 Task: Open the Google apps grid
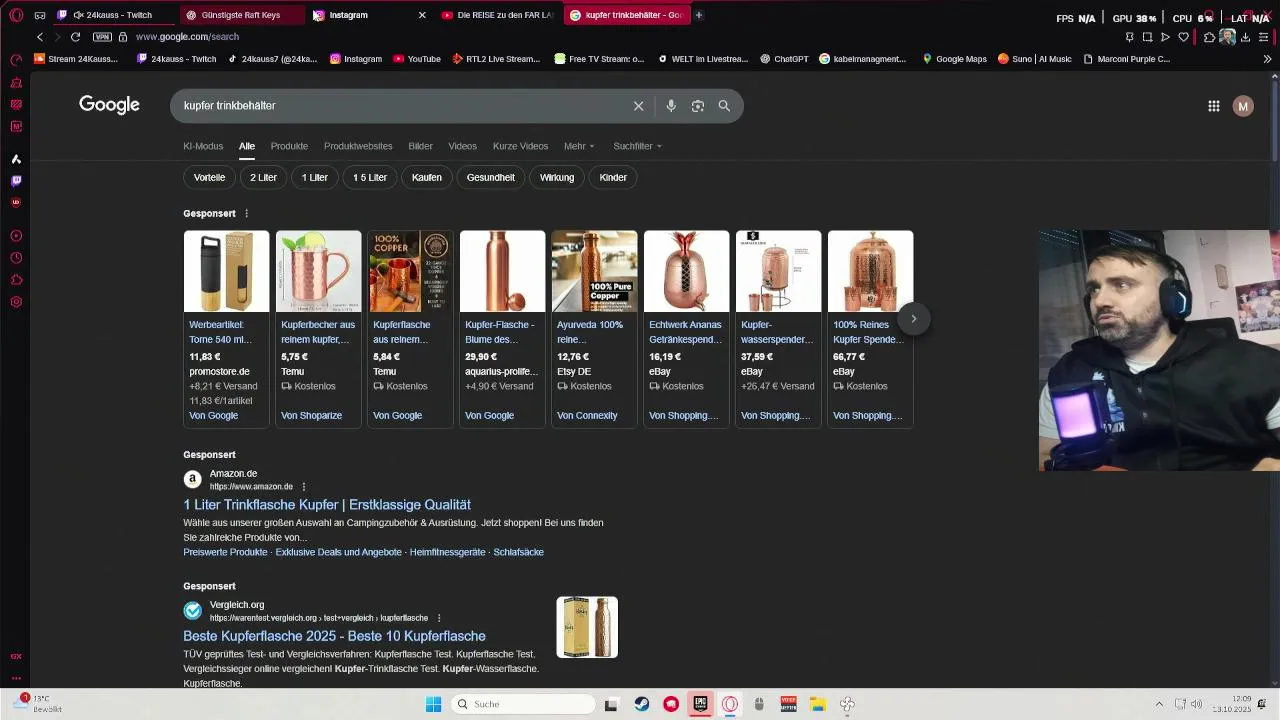[1214, 106]
